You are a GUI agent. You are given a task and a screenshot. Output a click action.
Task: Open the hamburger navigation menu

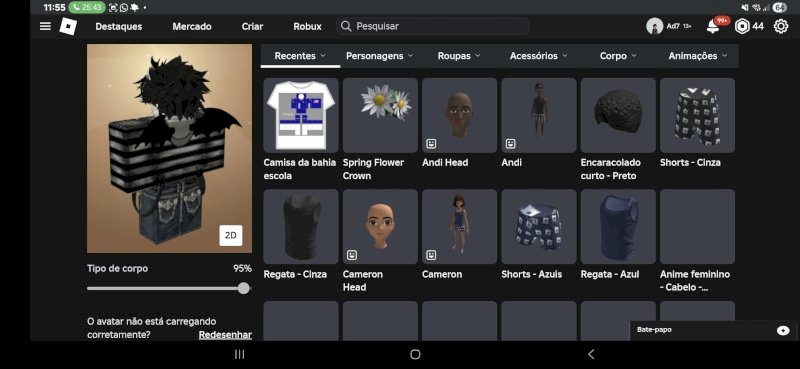pyautogui.click(x=45, y=26)
